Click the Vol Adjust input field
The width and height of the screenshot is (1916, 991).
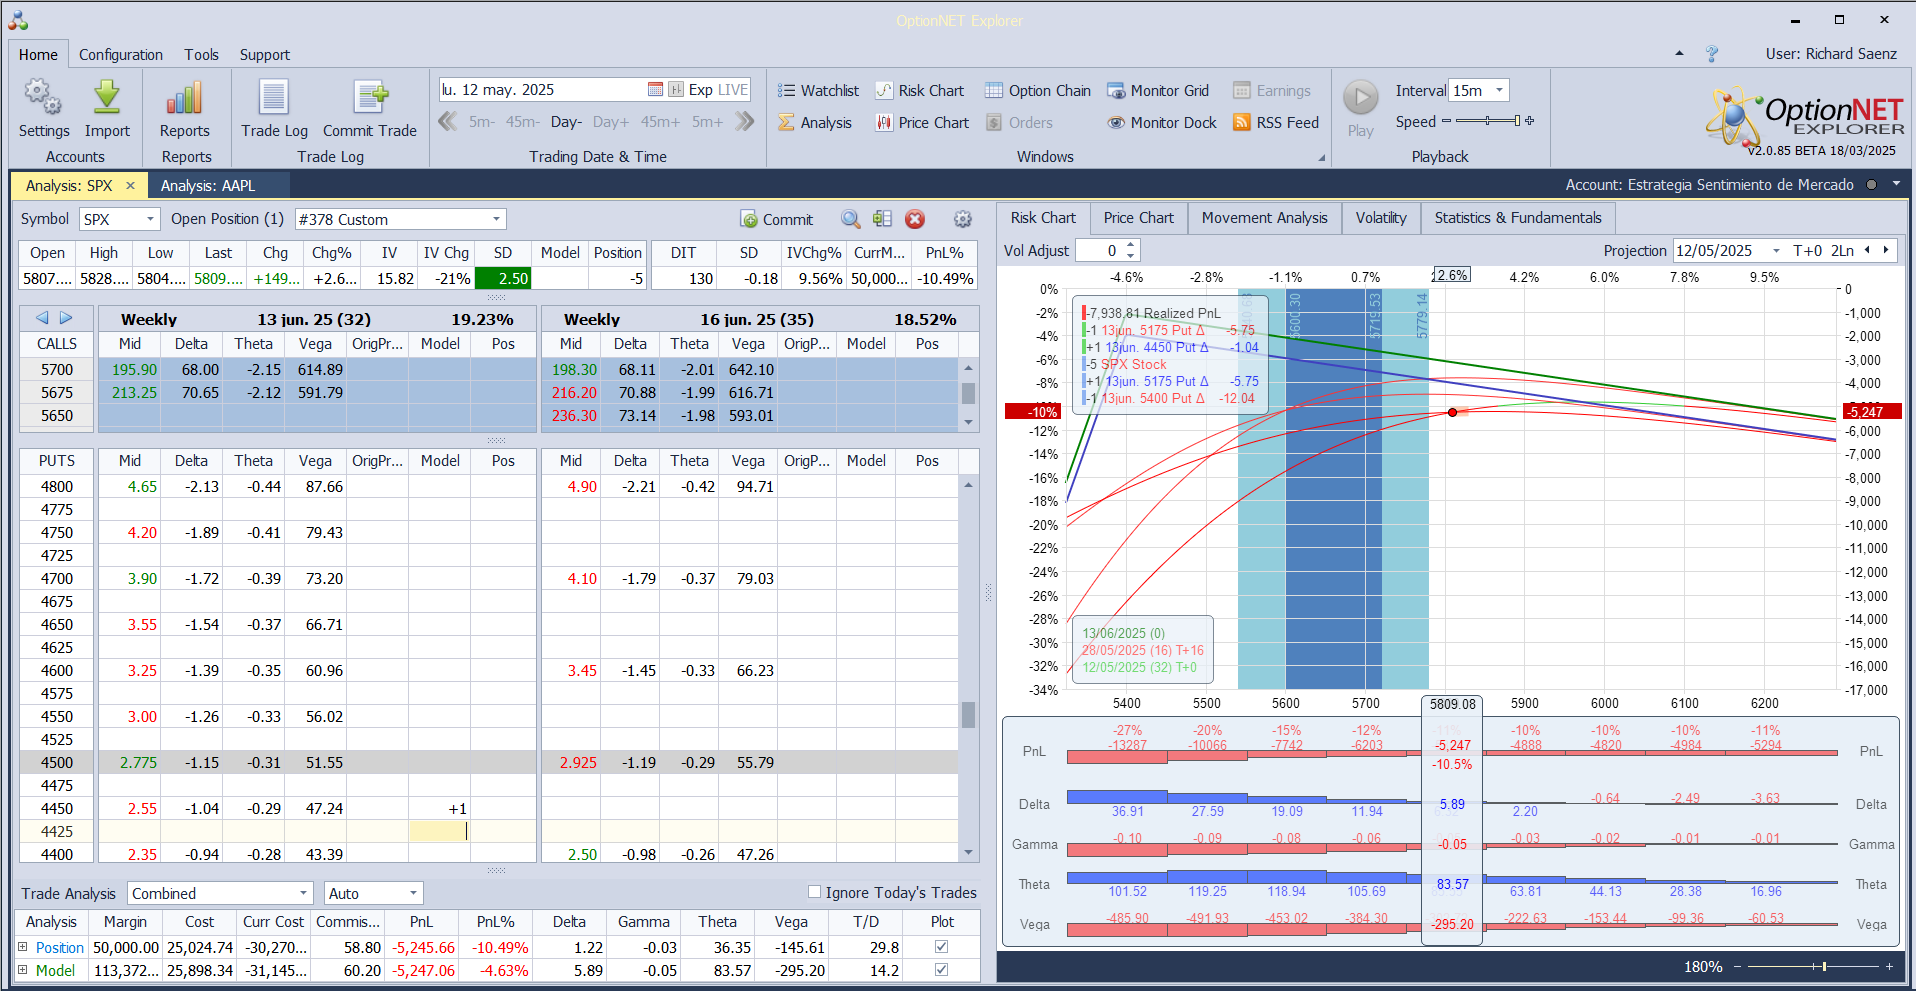click(1099, 251)
